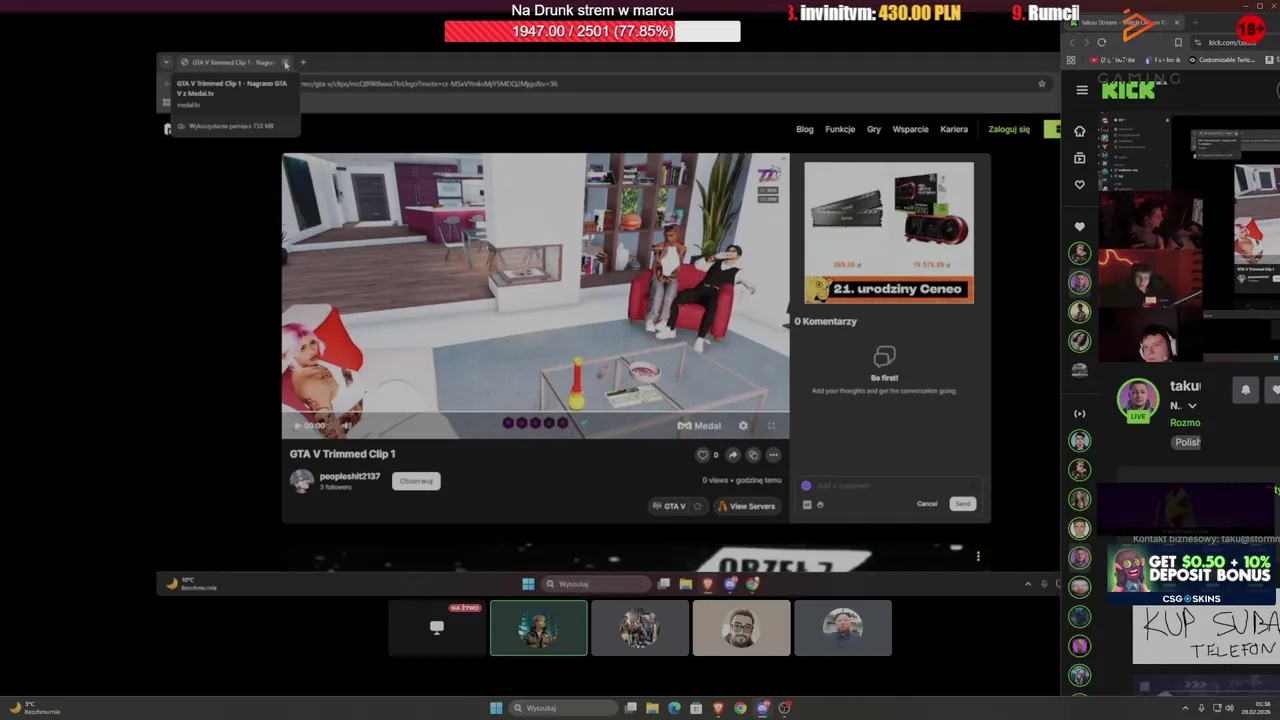
Task: Open the Gry menu item
Action: click(x=874, y=129)
